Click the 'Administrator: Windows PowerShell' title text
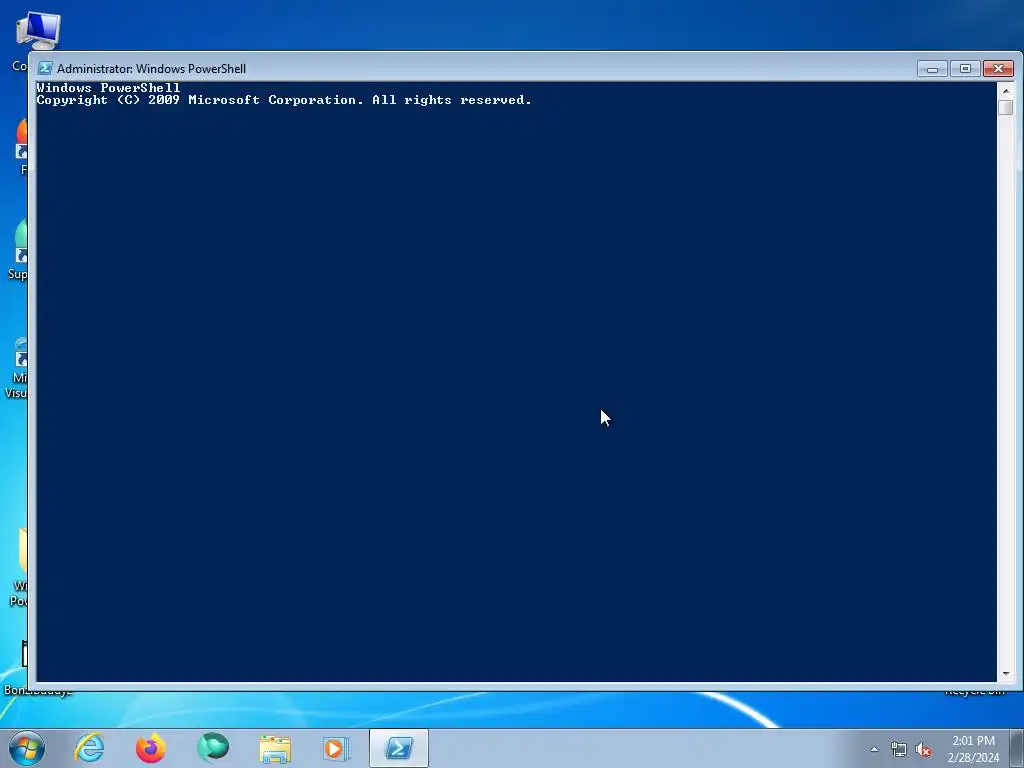1024x768 pixels. [152, 69]
